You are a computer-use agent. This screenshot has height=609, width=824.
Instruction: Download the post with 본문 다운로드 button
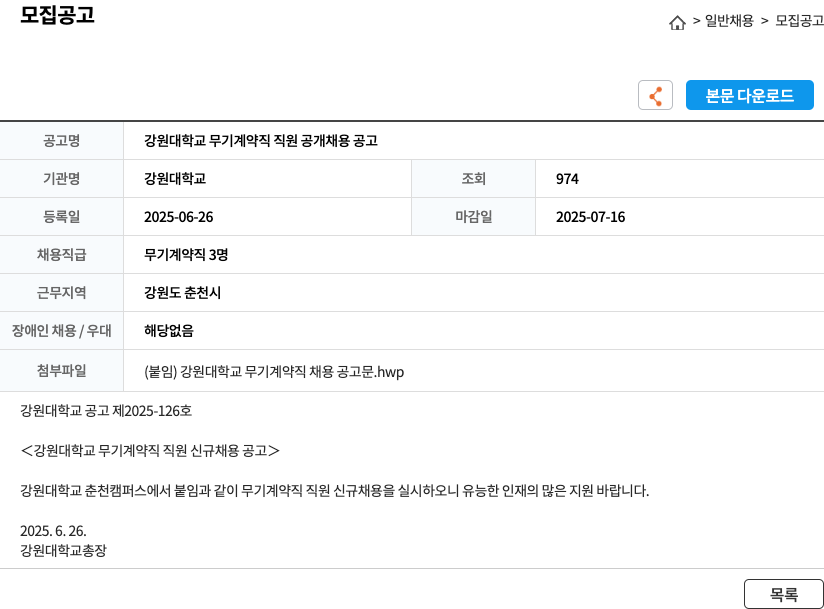pyautogui.click(x=749, y=95)
